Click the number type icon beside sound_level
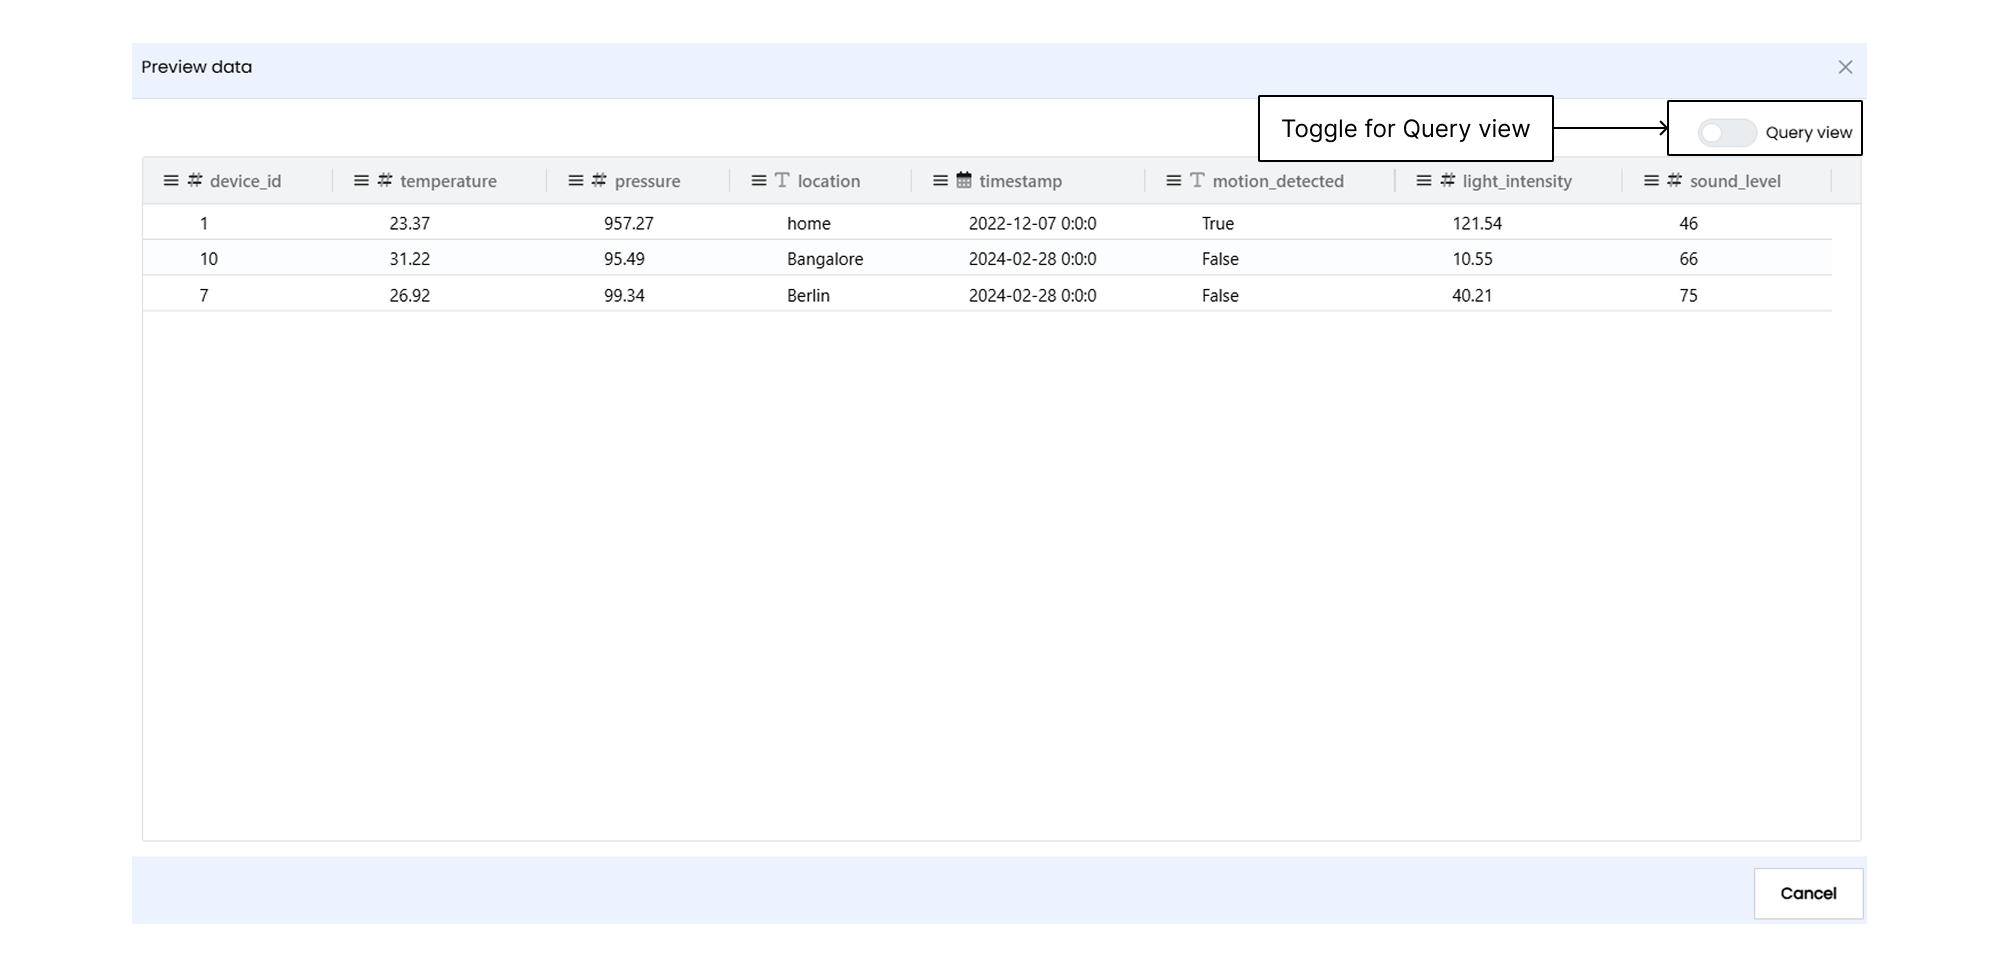The image size is (2000, 967). [1675, 180]
